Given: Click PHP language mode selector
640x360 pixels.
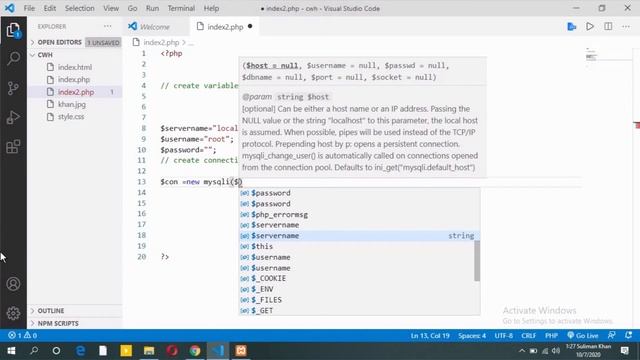Looking at the screenshot, I should click(x=551, y=336).
